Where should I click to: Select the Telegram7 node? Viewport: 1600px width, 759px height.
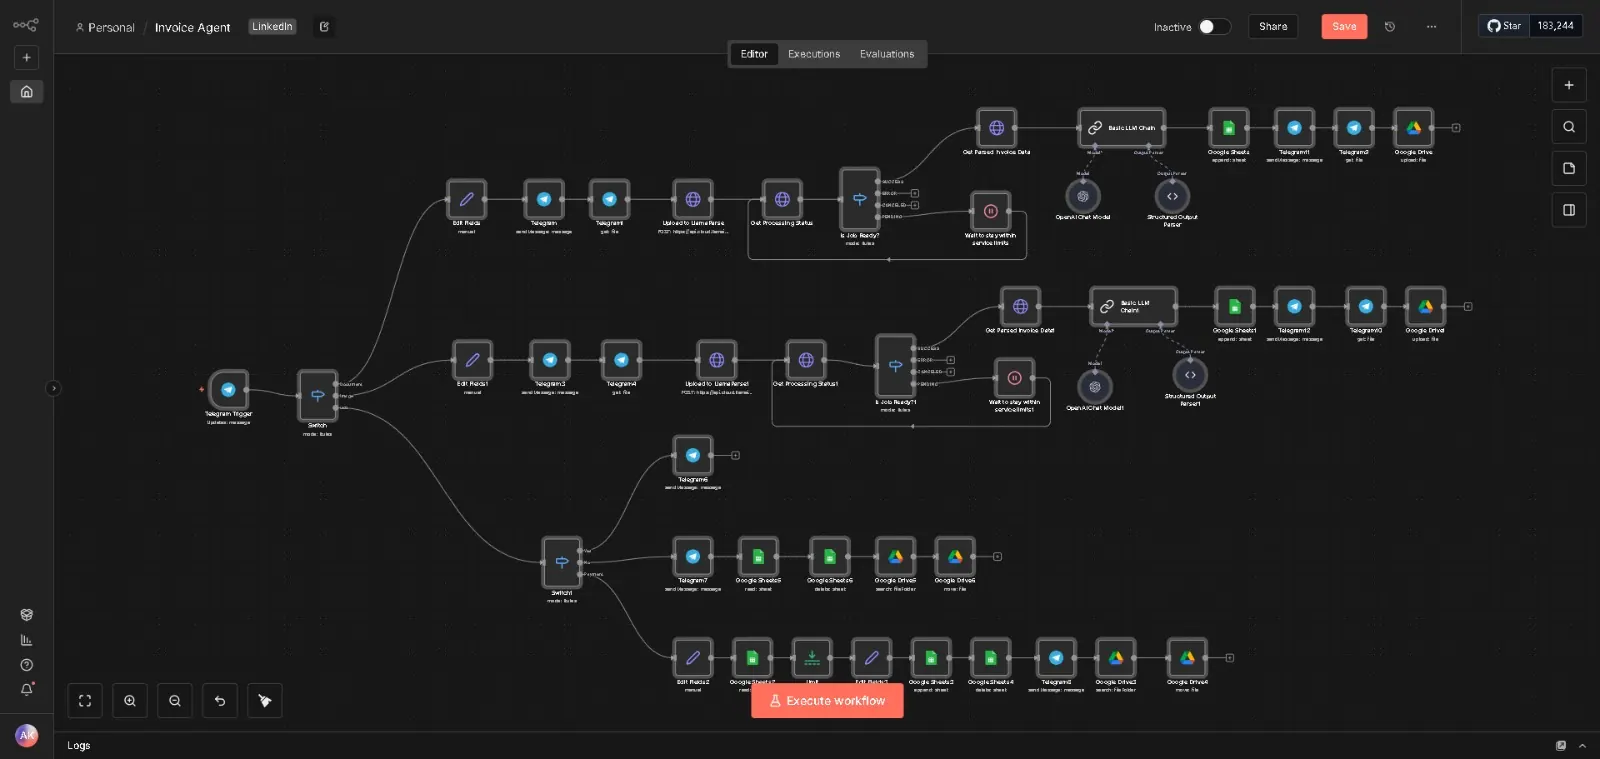tap(693, 556)
